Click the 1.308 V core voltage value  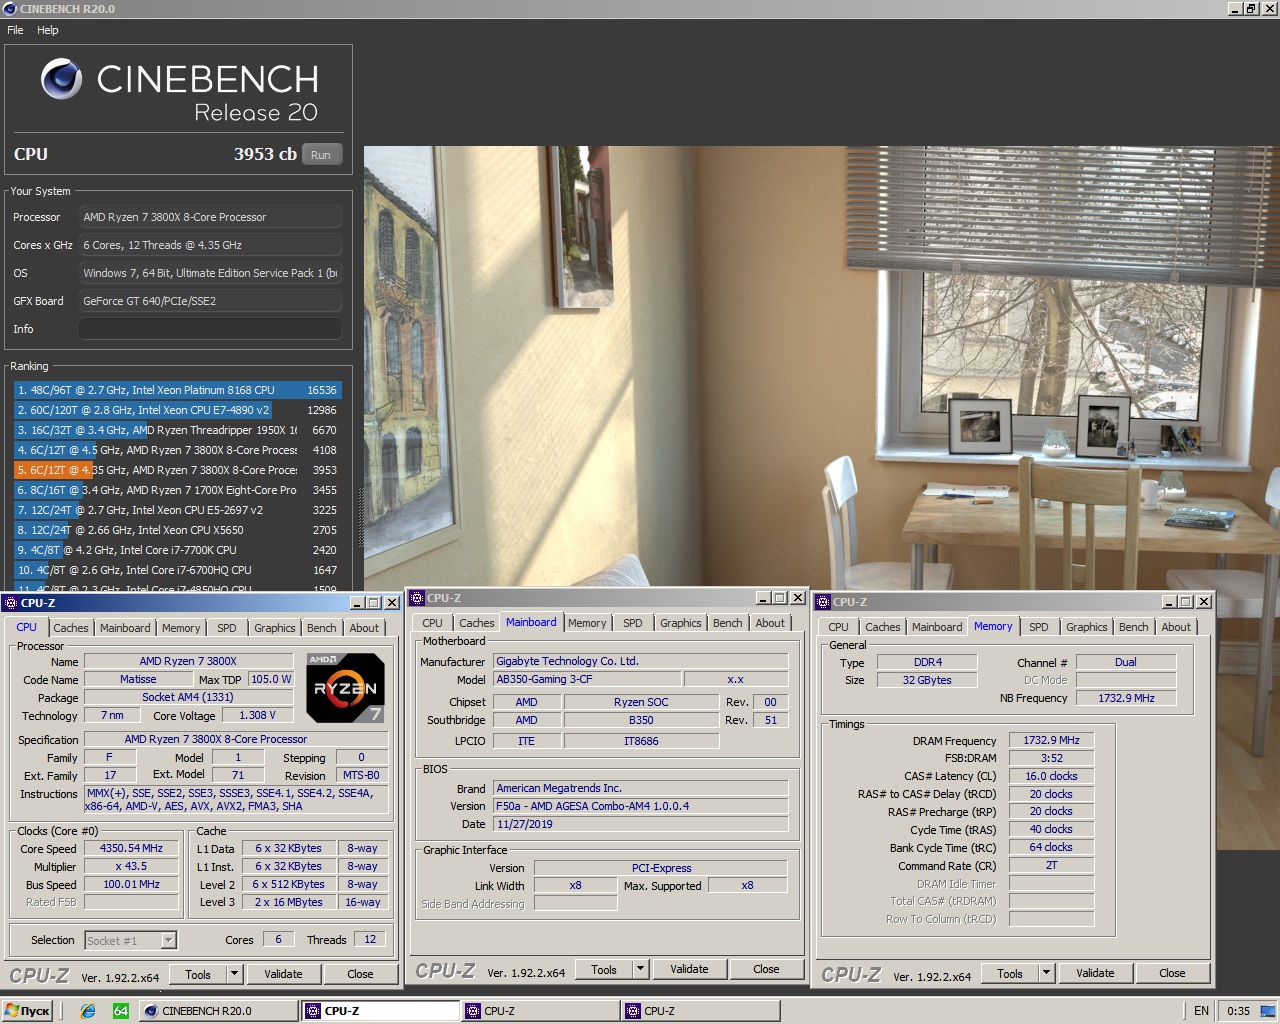[x=258, y=716]
